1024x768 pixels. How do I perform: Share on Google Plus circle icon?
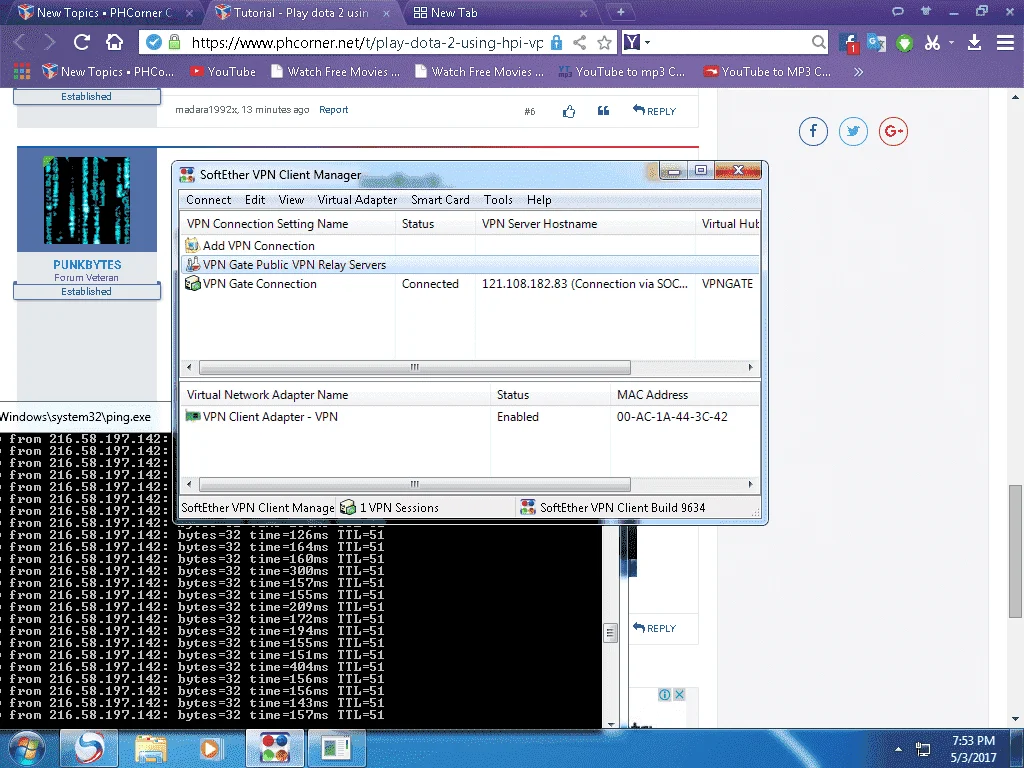click(893, 131)
